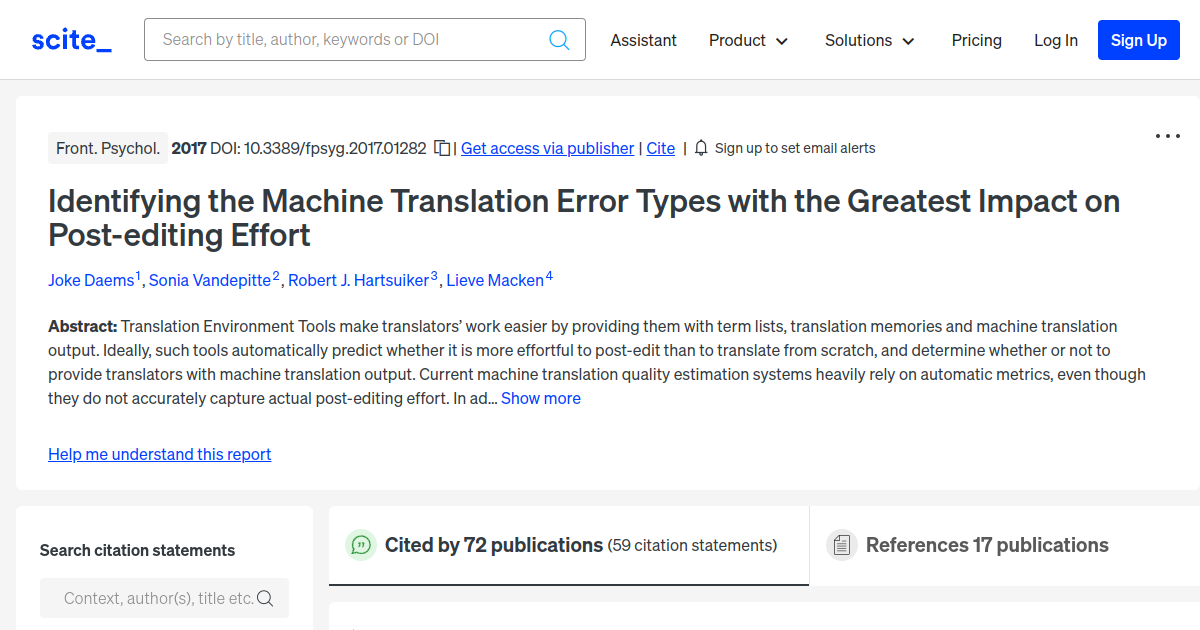
Task: Expand the Product dropdown menu
Action: 748,40
